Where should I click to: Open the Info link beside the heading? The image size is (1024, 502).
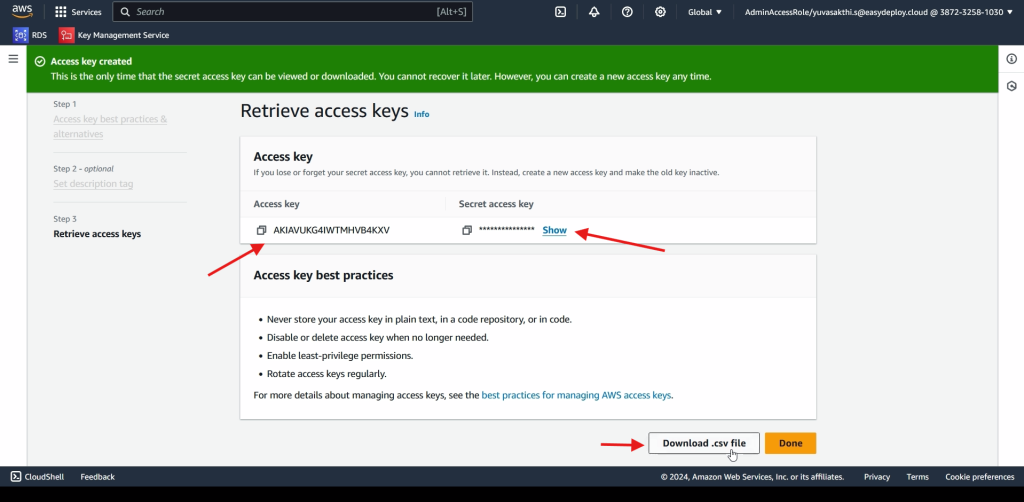click(421, 114)
